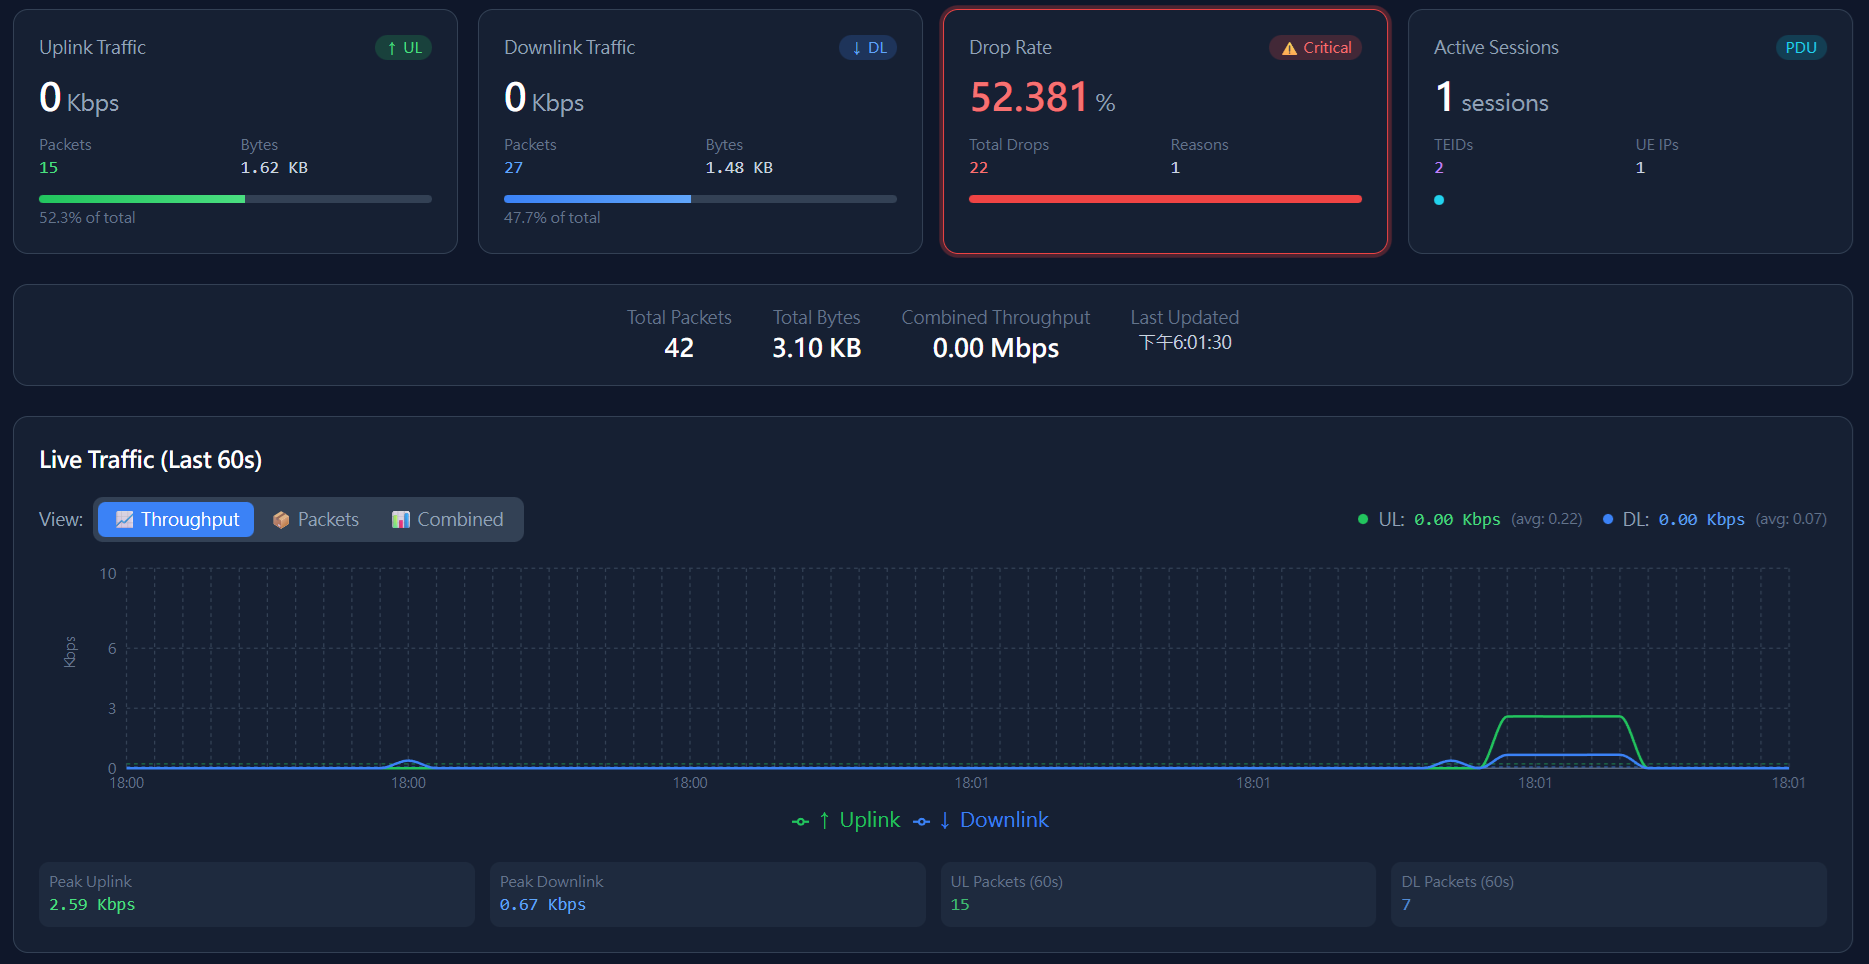Click the Critical alert badge on Drop Rate
This screenshot has height=964, width=1869.
1315,47
